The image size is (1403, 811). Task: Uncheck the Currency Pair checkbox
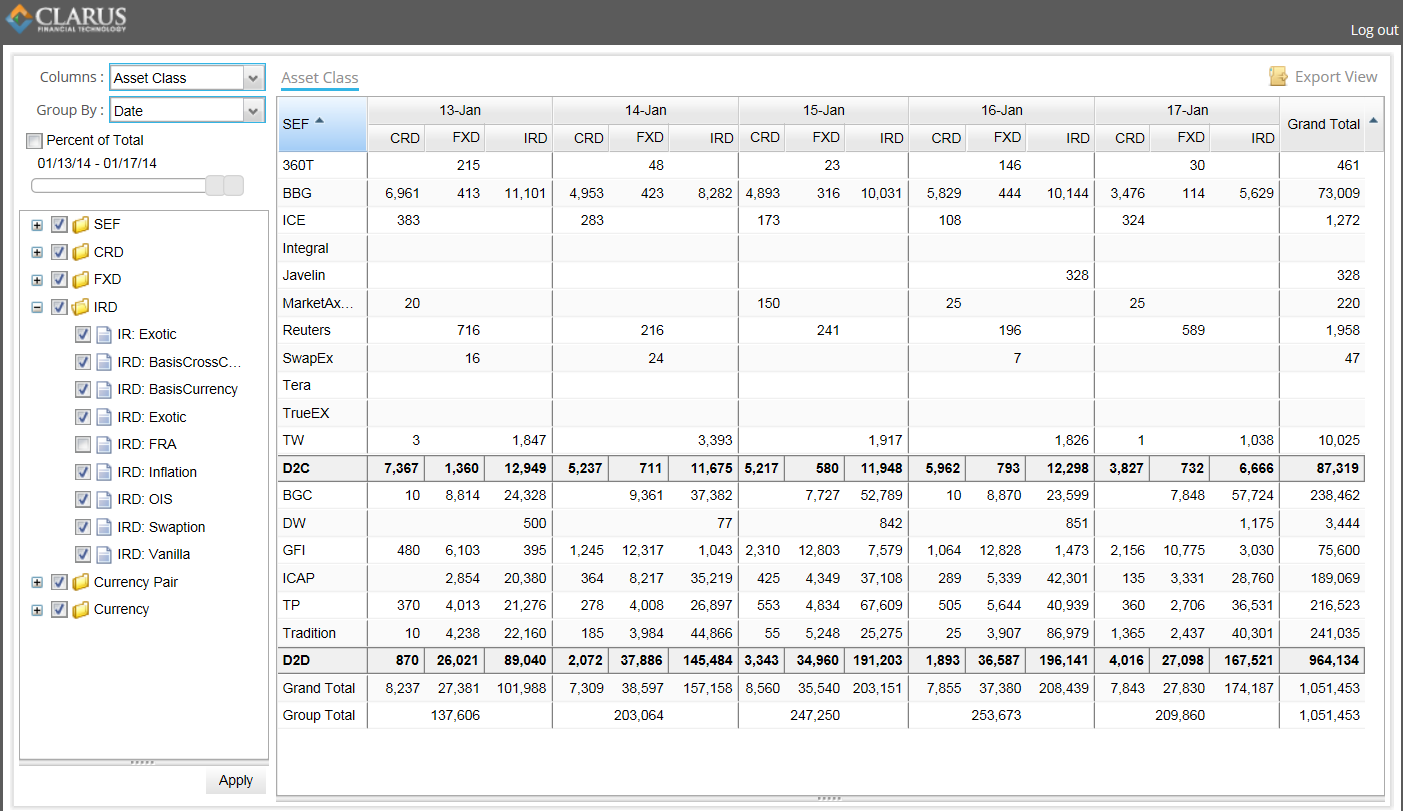(x=59, y=582)
